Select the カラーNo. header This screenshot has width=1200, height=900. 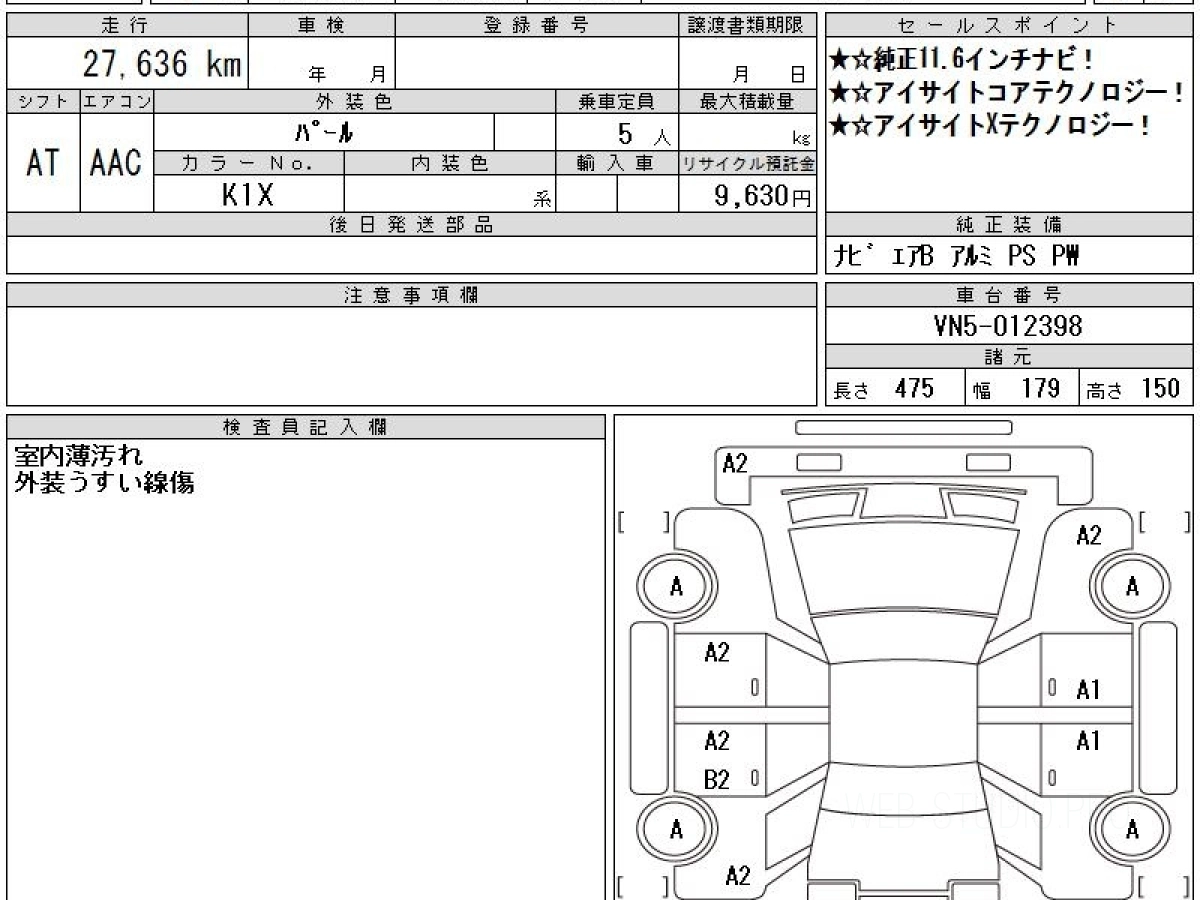[x=249, y=163]
